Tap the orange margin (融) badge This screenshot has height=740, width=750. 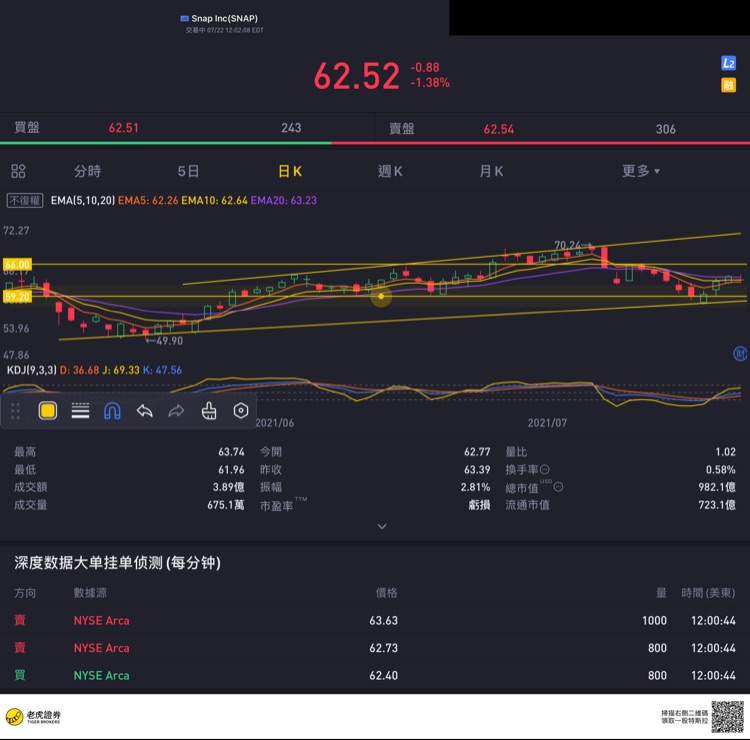[x=728, y=85]
